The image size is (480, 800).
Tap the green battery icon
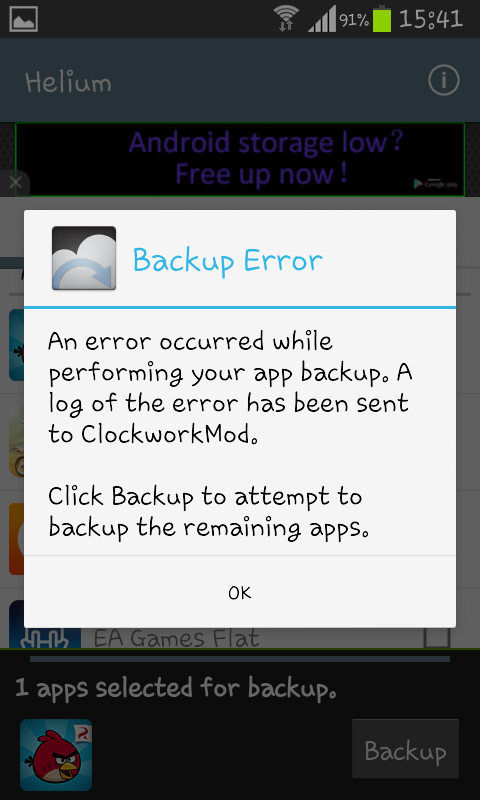pos(382,19)
